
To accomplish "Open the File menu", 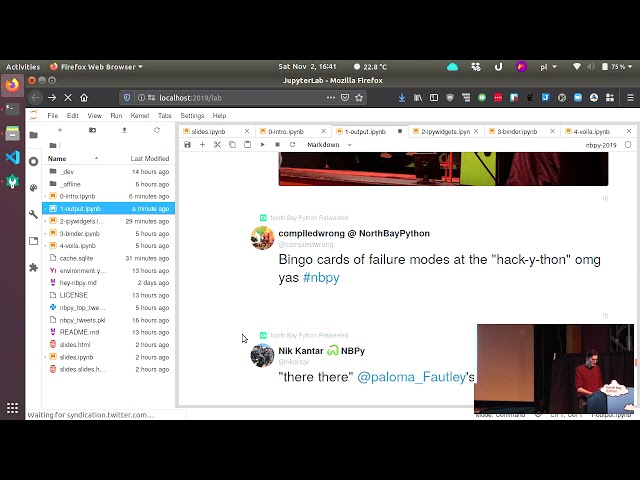I will (x=53, y=116).
